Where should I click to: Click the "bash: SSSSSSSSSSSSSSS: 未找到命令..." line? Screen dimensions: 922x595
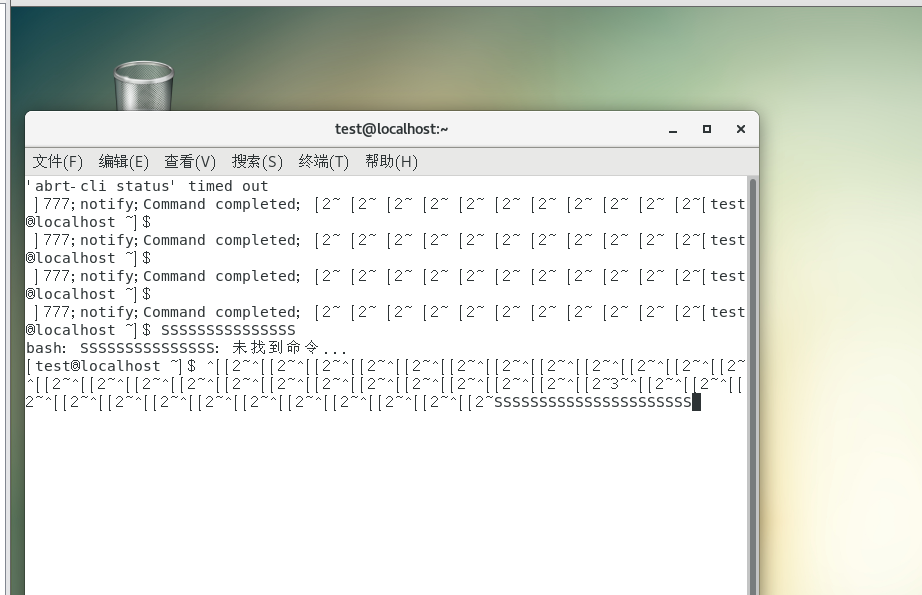pos(186,348)
